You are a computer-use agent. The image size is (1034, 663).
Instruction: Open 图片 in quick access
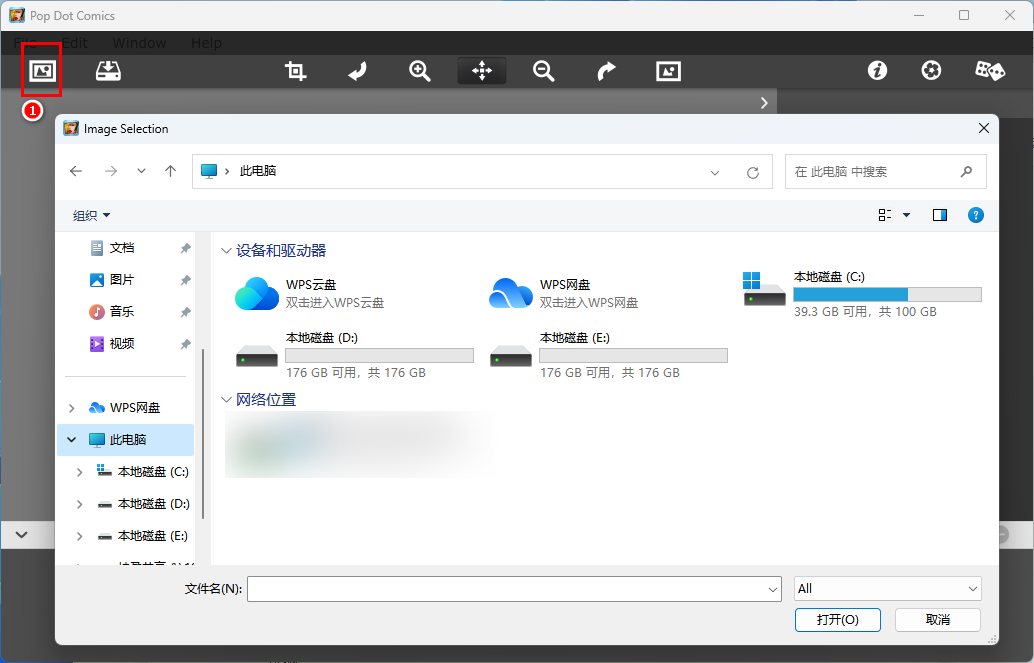pos(122,280)
